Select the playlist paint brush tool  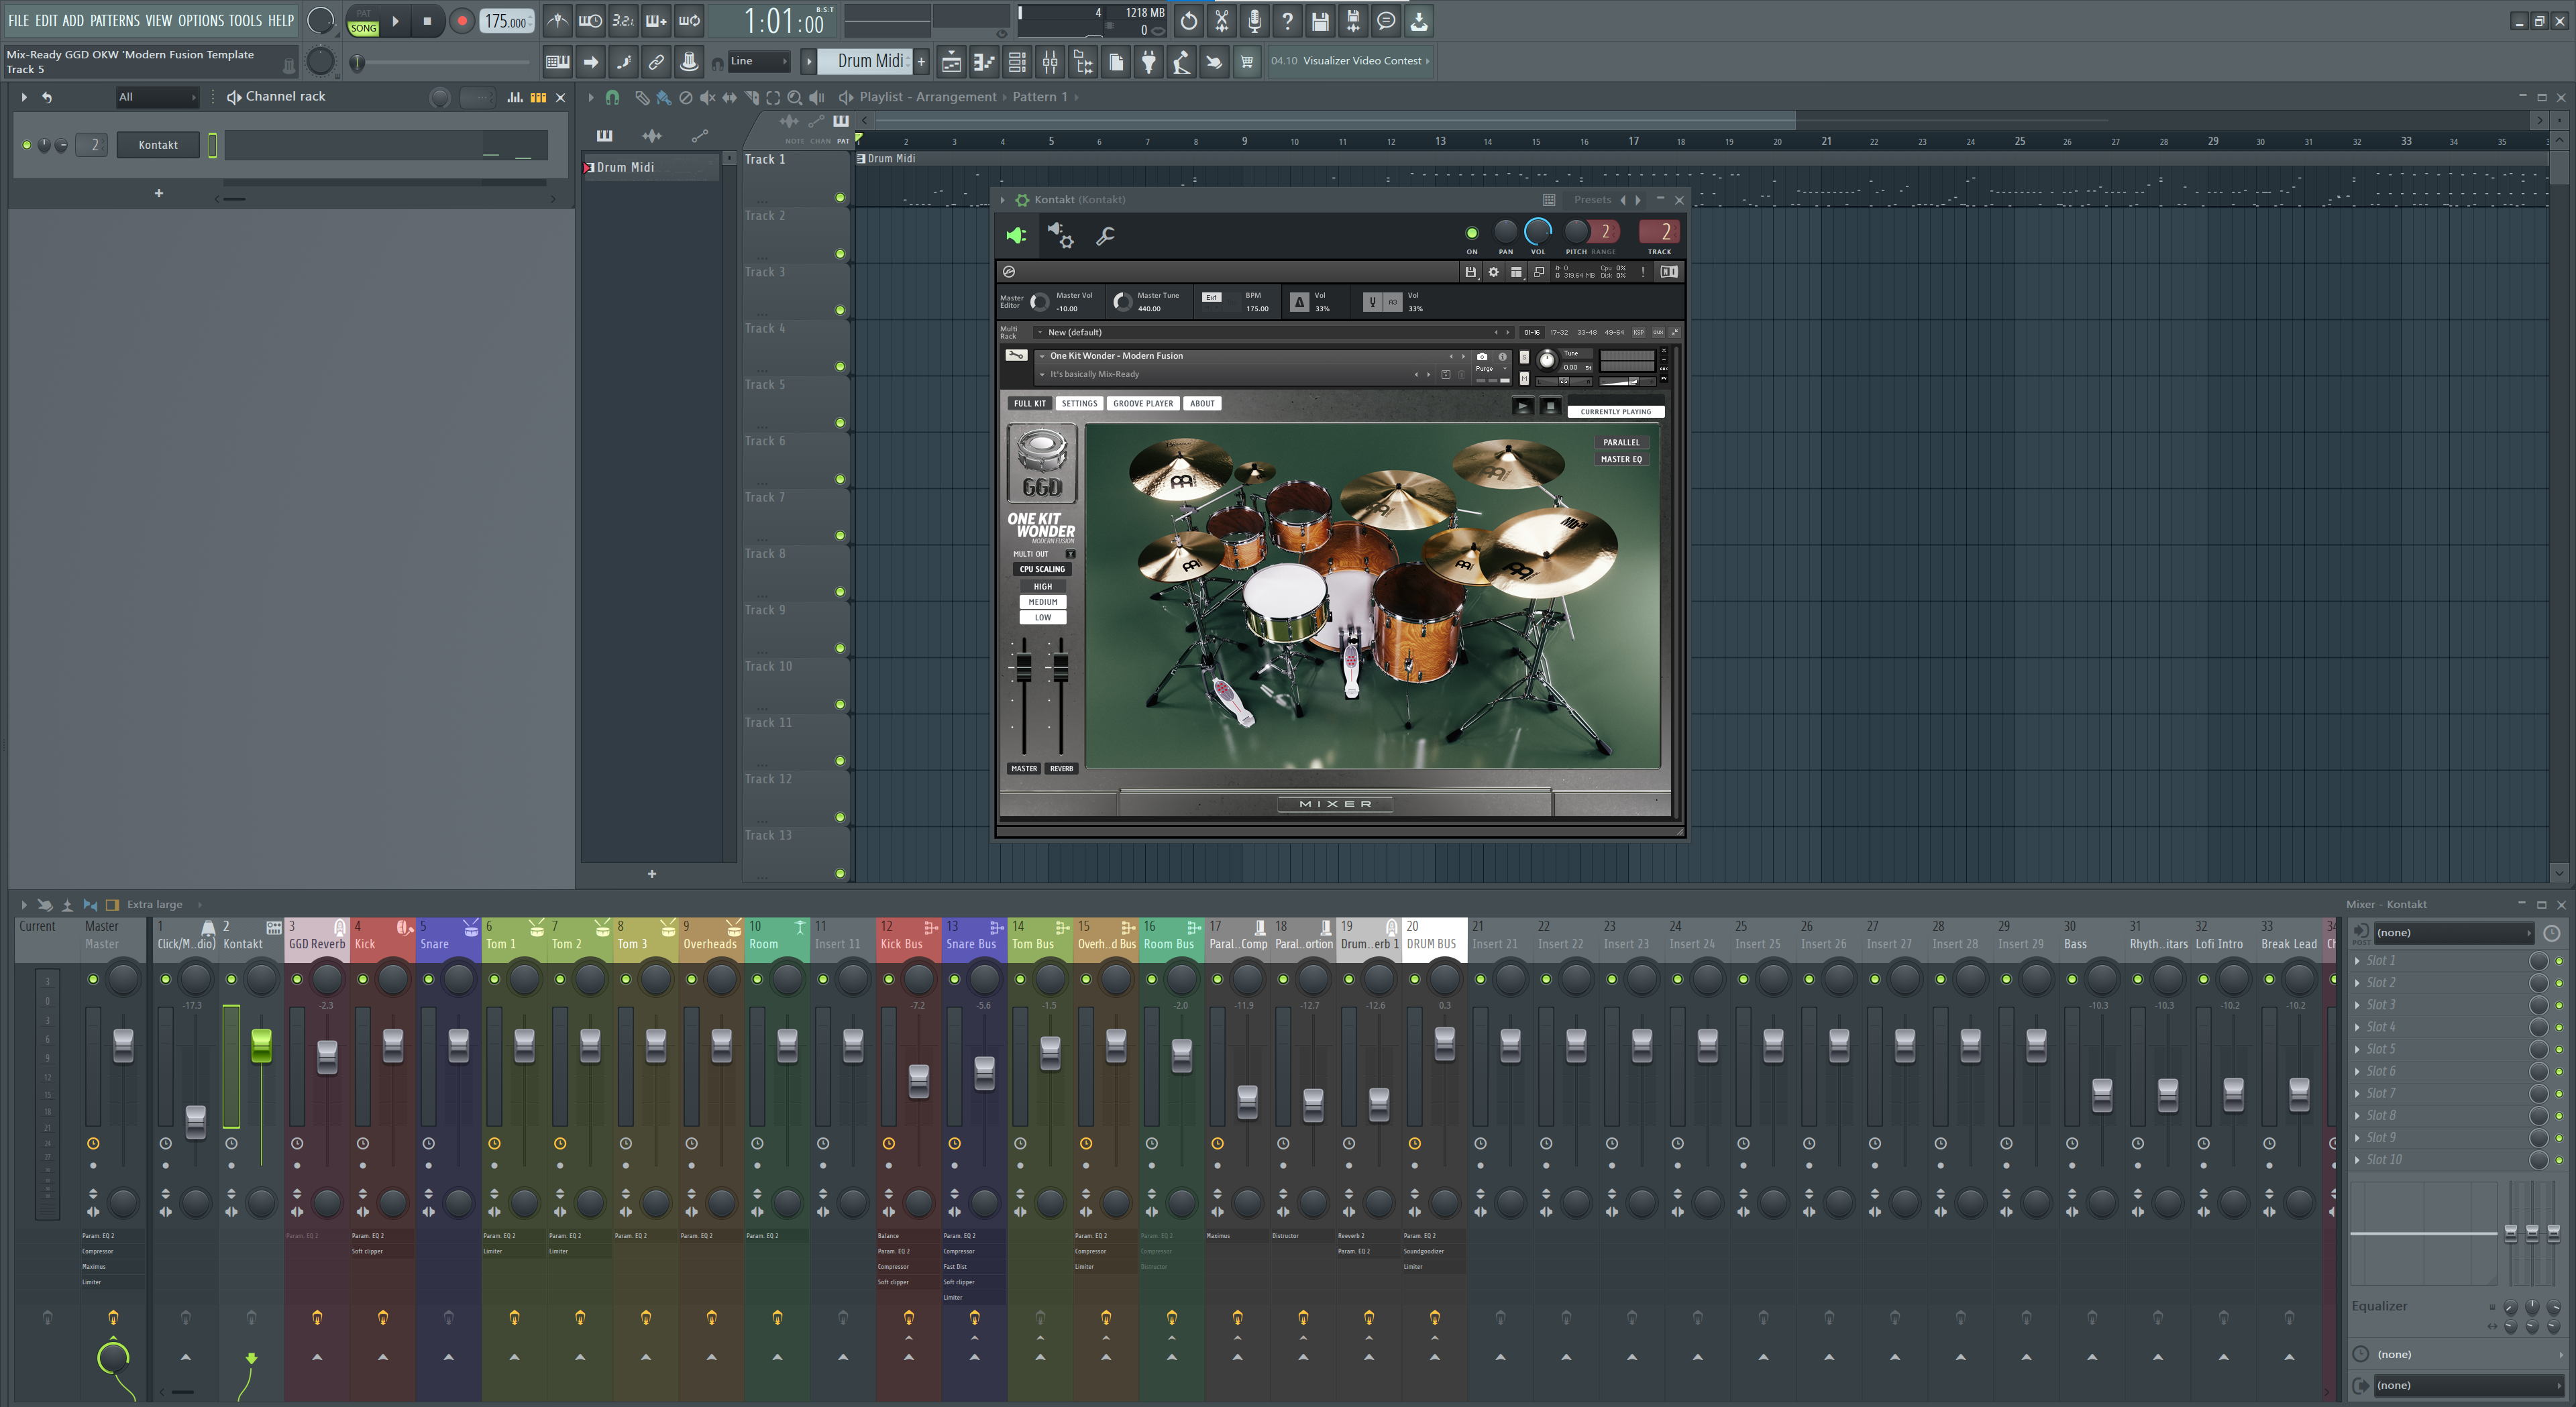click(663, 97)
